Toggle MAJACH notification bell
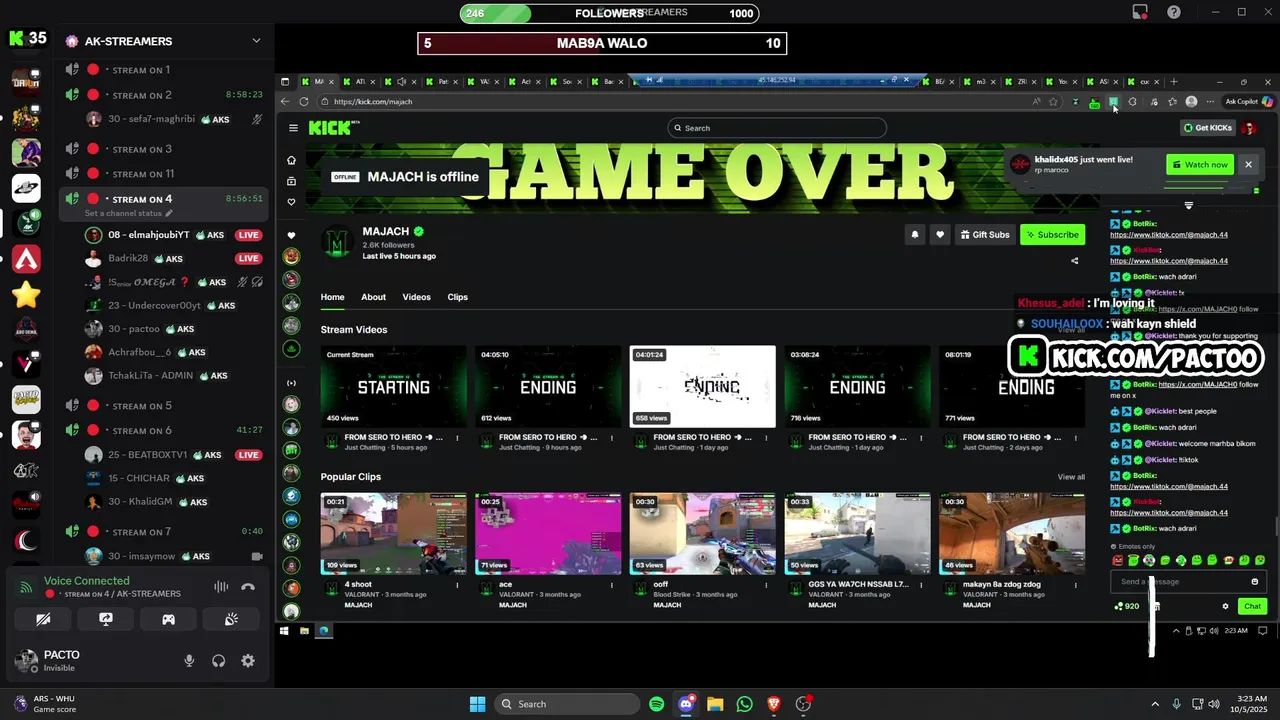1280x720 pixels. pos(914,234)
